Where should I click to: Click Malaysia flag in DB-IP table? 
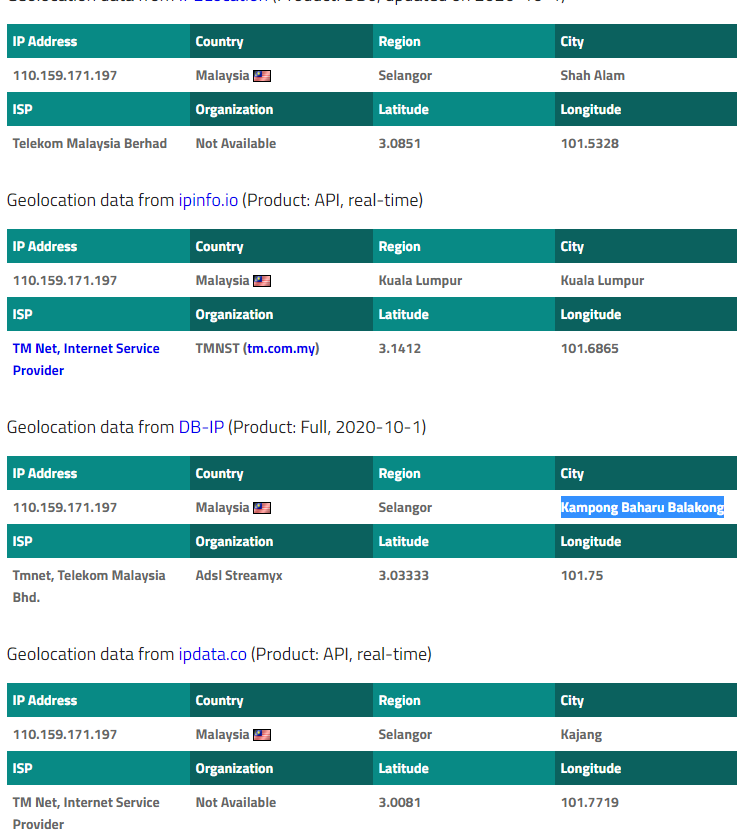262,508
